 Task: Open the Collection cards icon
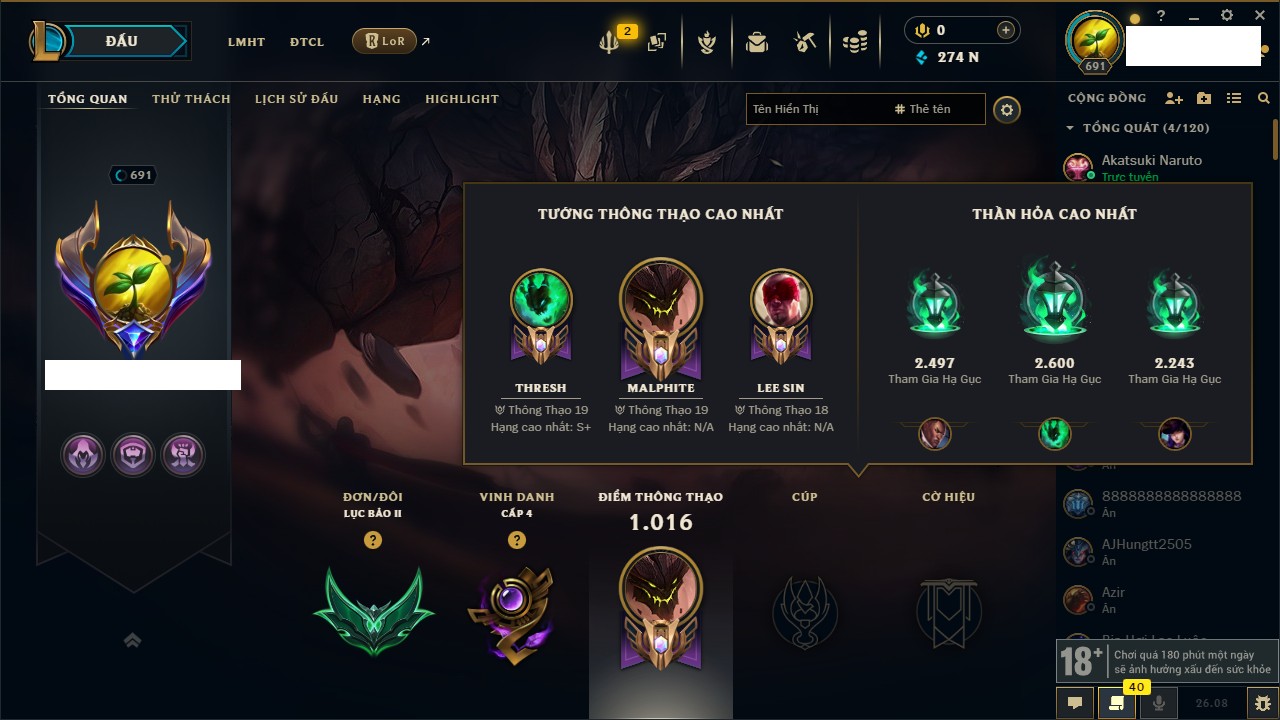point(657,42)
